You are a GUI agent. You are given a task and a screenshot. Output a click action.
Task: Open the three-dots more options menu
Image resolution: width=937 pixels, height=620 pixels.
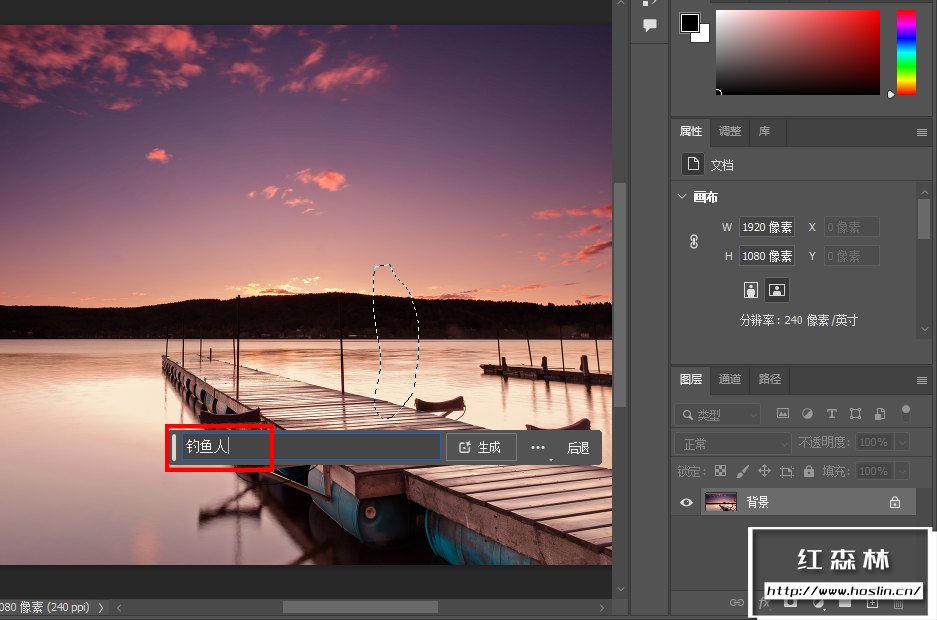pos(538,447)
